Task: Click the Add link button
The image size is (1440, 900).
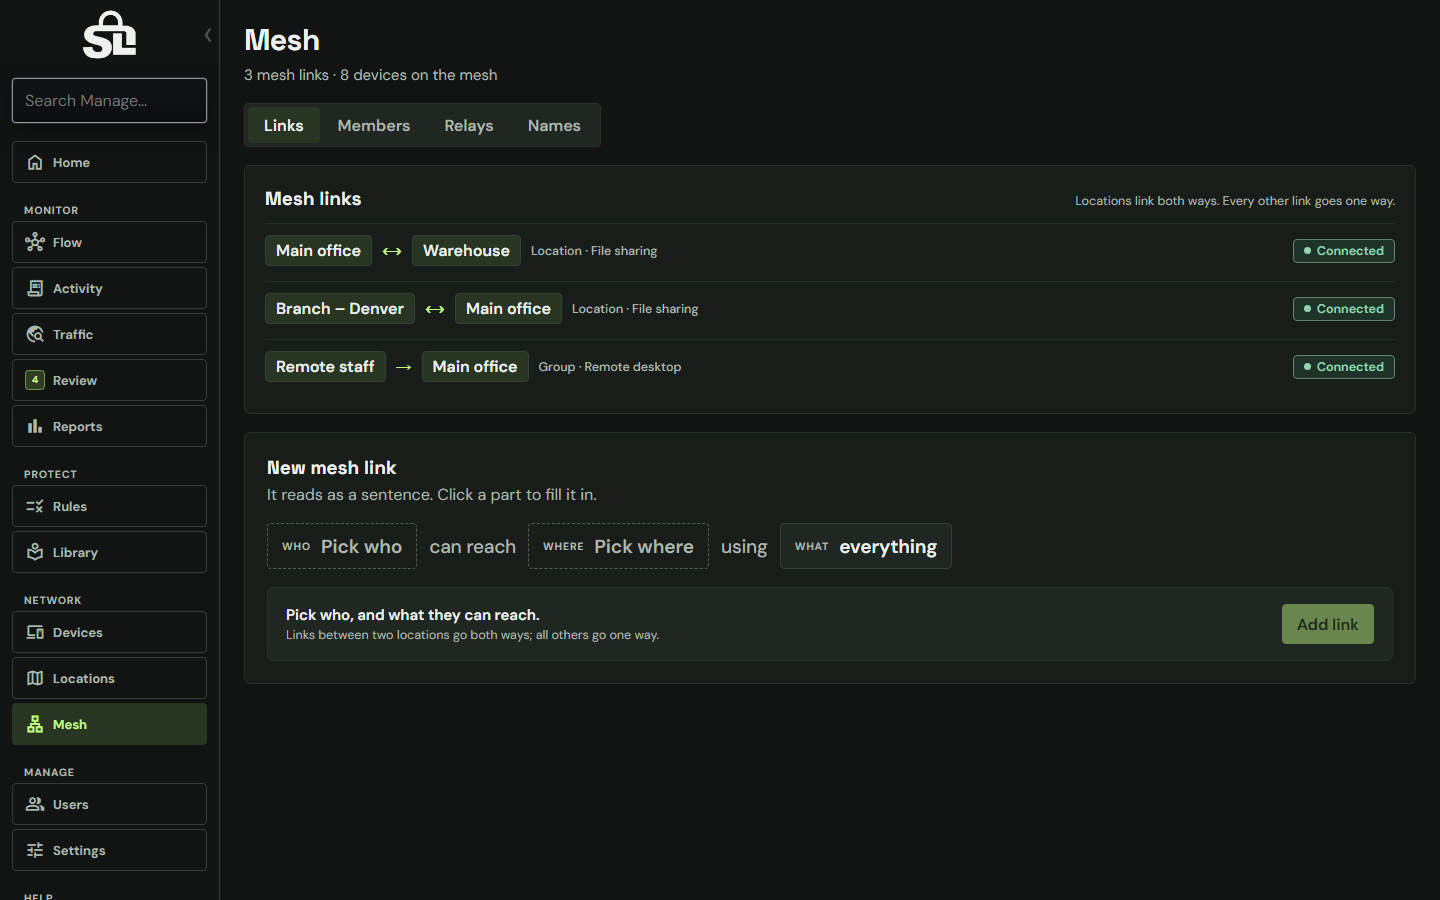Action: pos(1328,624)
